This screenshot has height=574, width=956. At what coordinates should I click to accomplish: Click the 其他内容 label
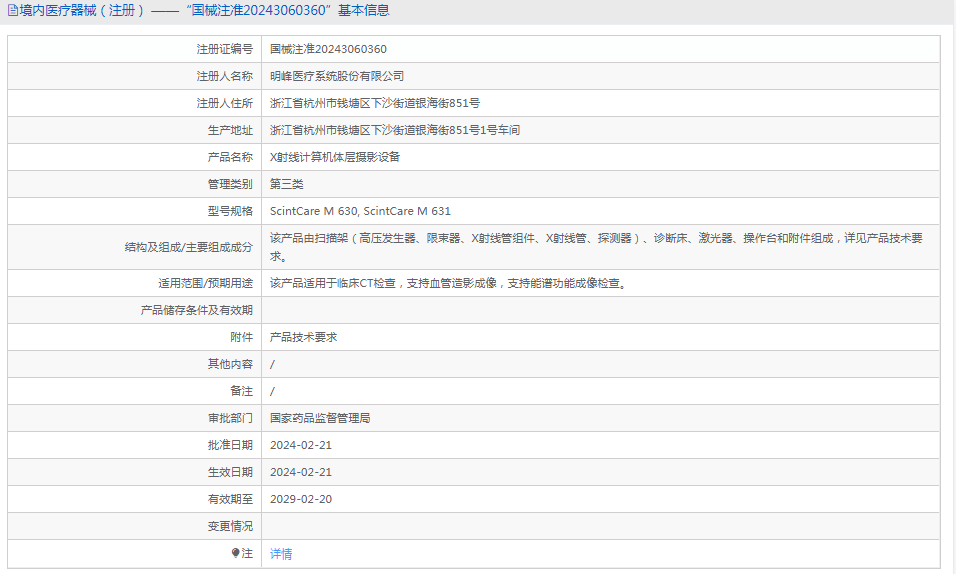pyautogui.click(x=230, y=364)
